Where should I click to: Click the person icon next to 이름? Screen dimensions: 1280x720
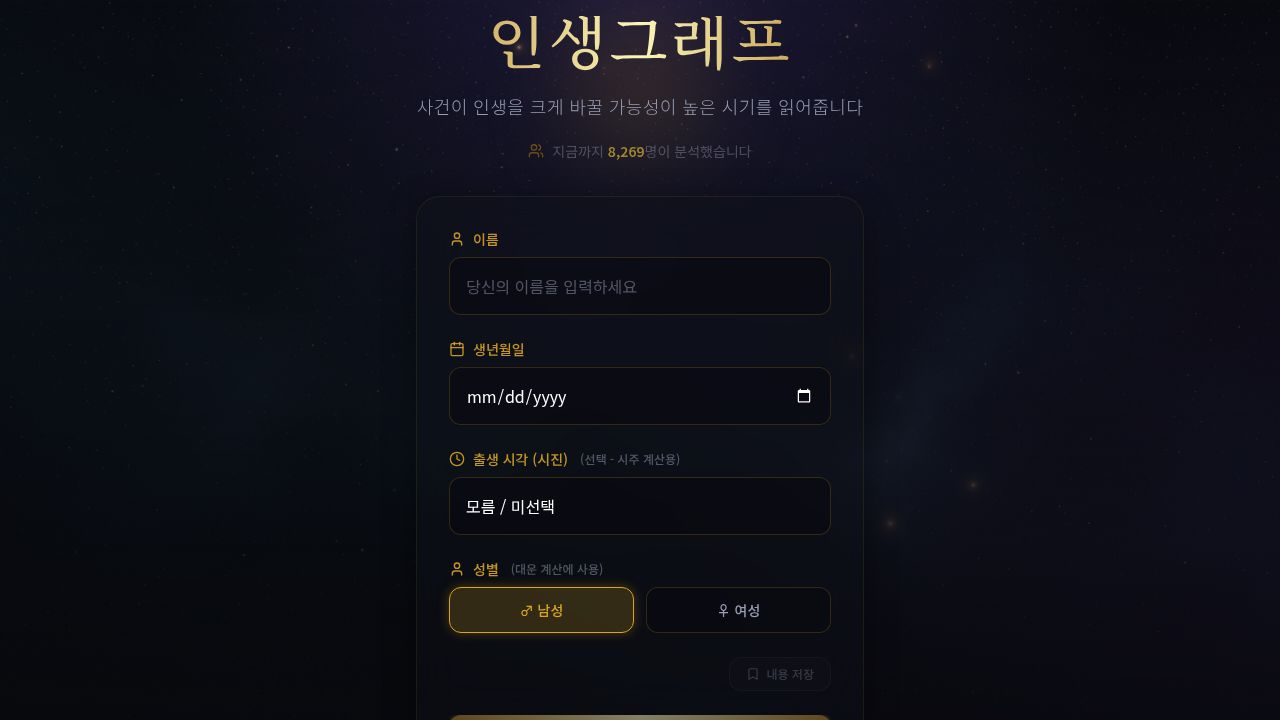pos(457,239)
